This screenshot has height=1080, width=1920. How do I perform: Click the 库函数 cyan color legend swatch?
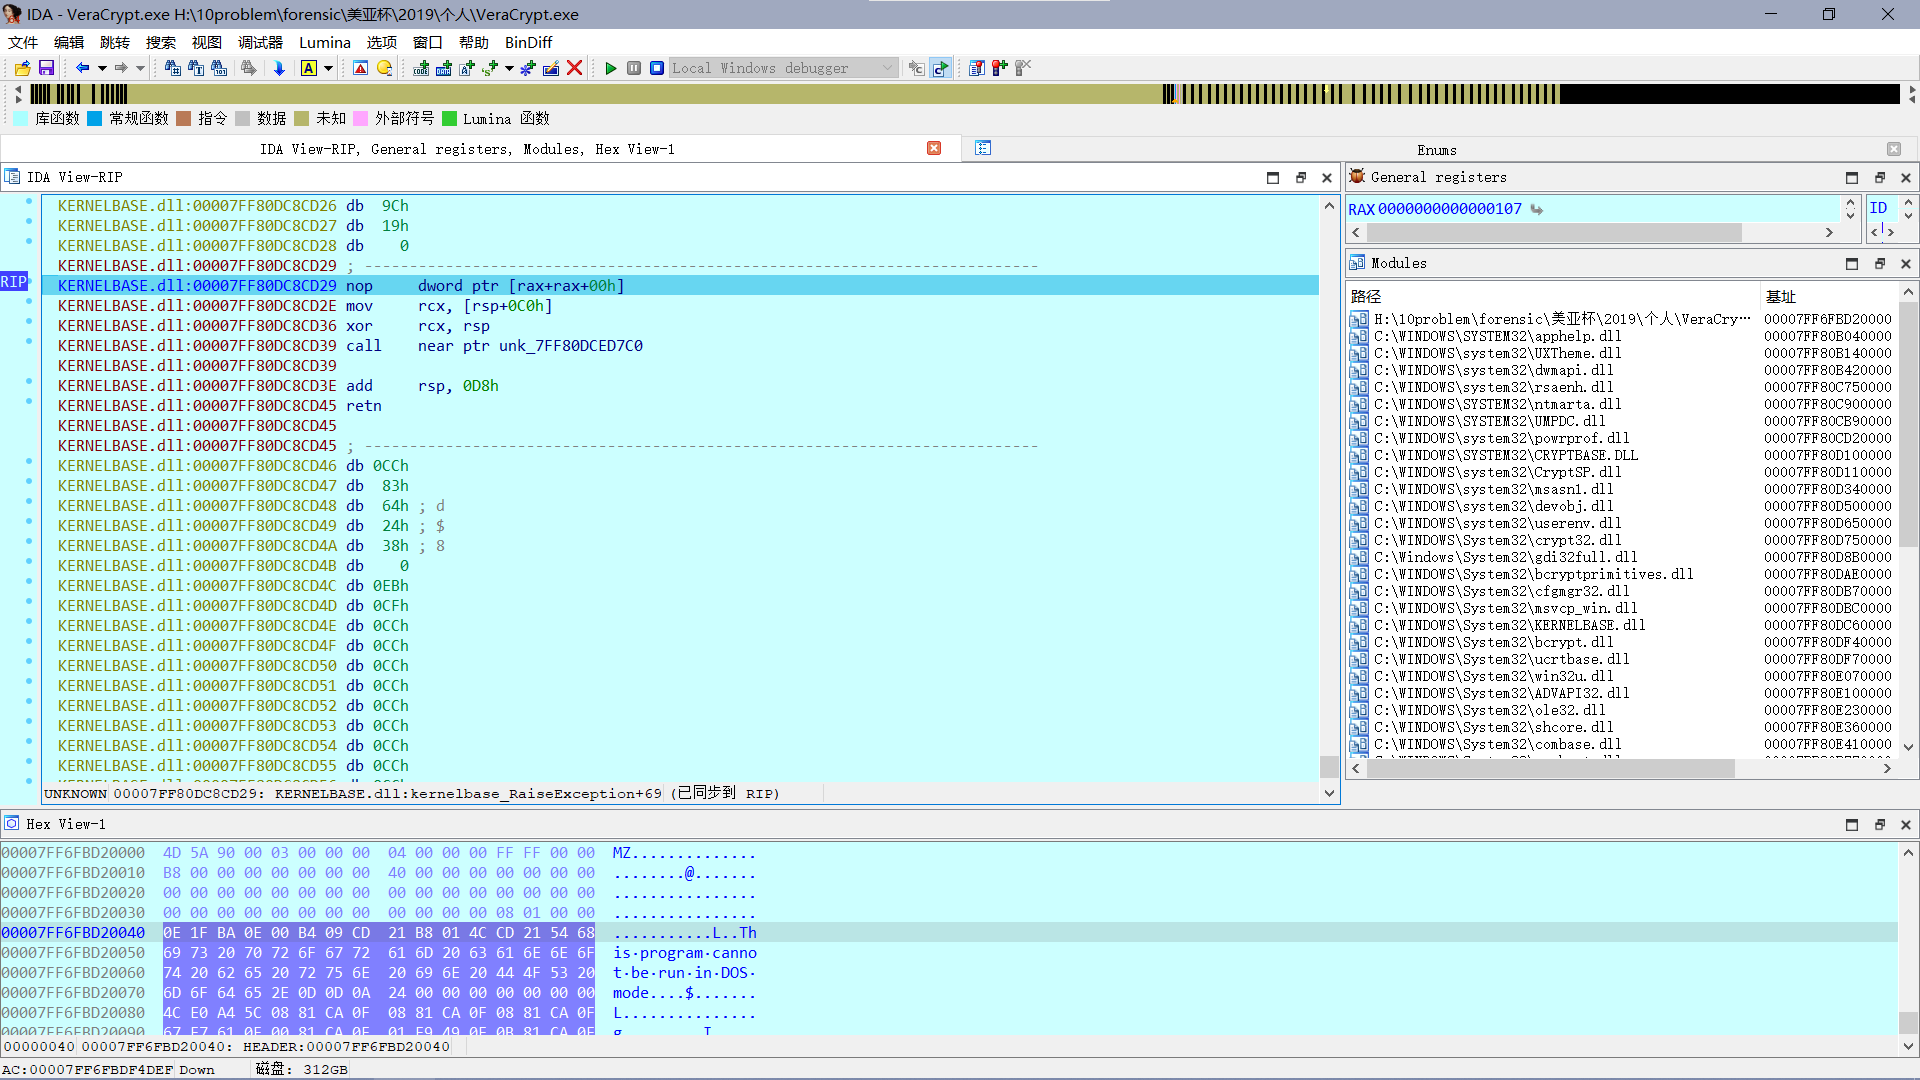21,118
